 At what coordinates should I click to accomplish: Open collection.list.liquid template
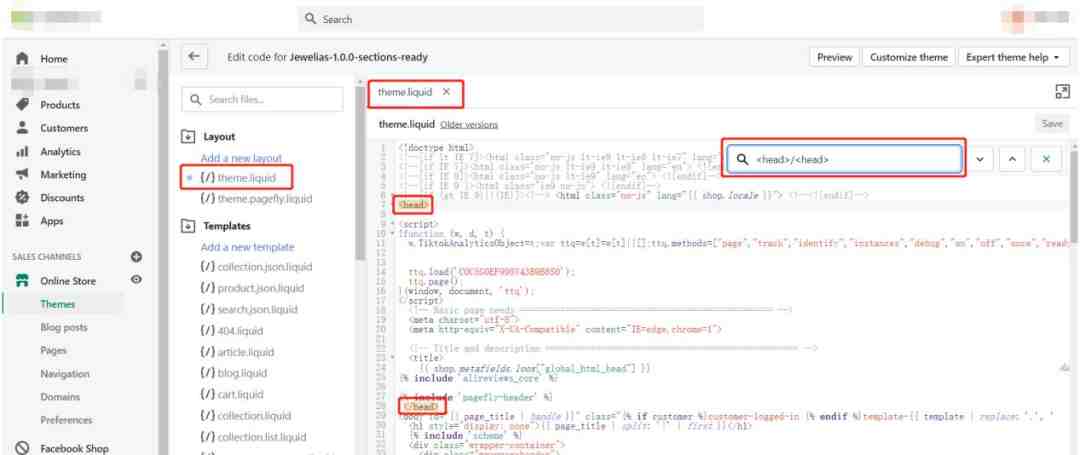253,437
